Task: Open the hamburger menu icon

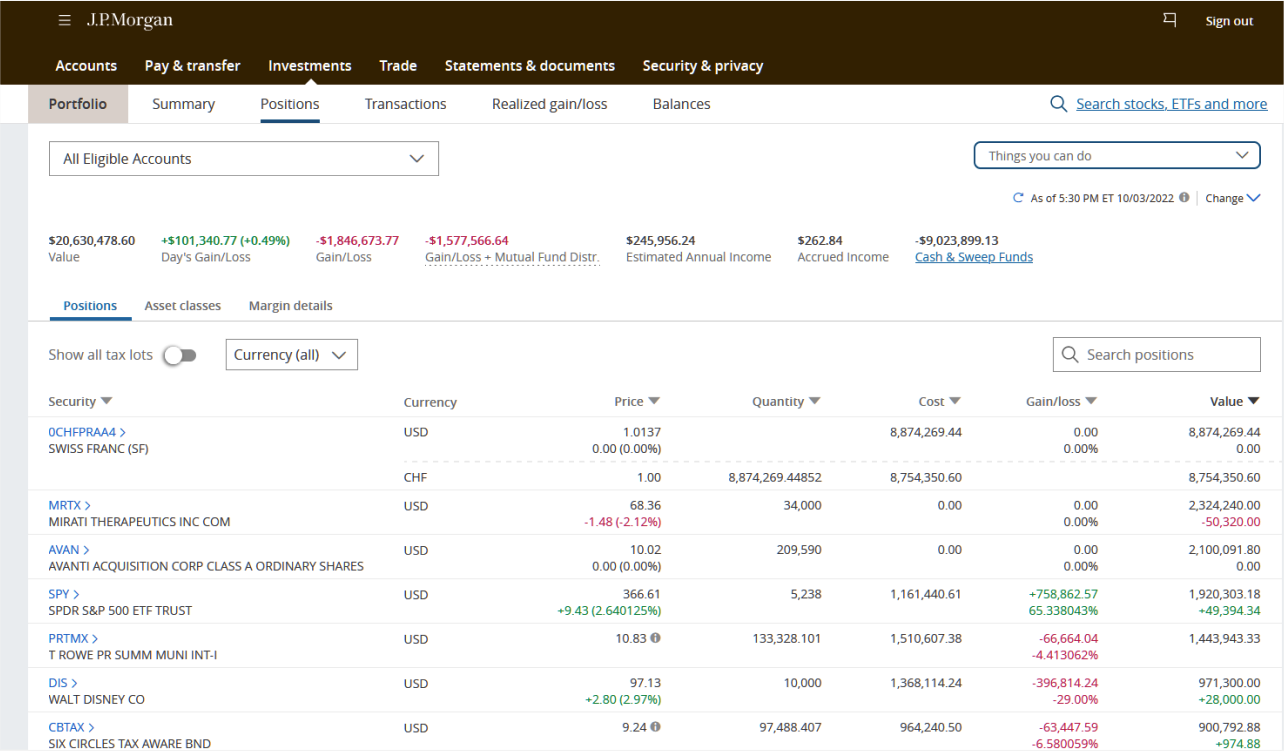Action: click(x=65, y=21)
